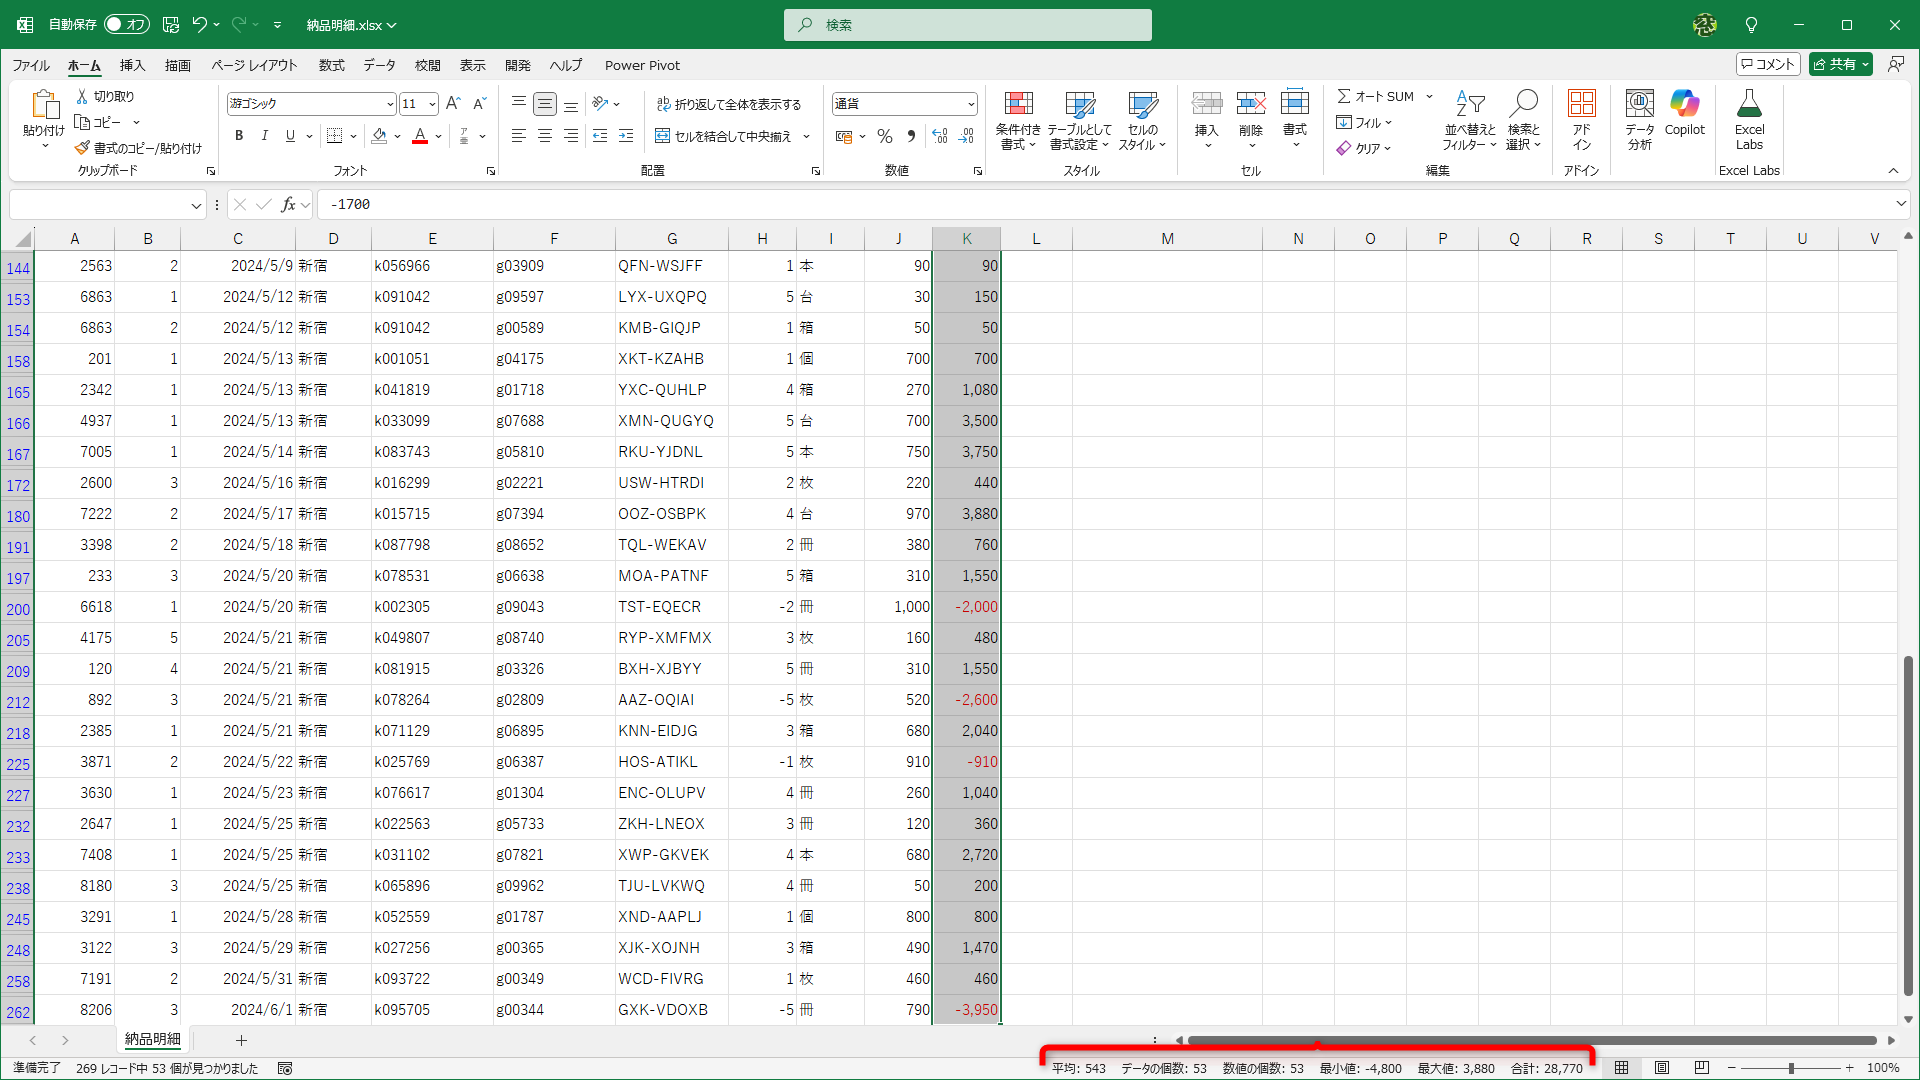Expand the formula bar with the chevron

coord(1900,204)
